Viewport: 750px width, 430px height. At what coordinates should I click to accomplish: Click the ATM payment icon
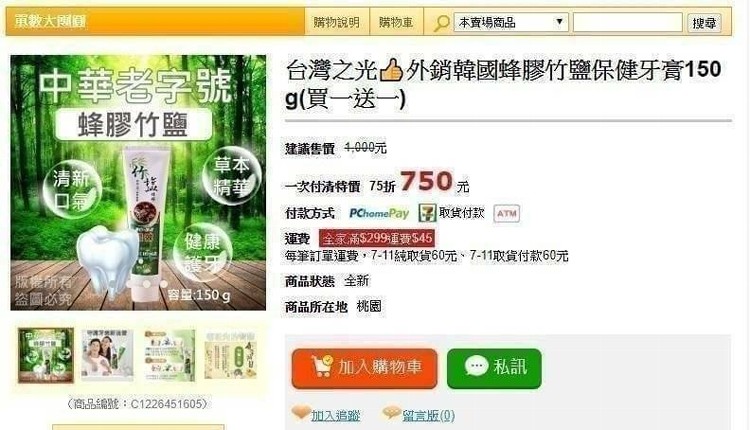(x=507, y=213)
